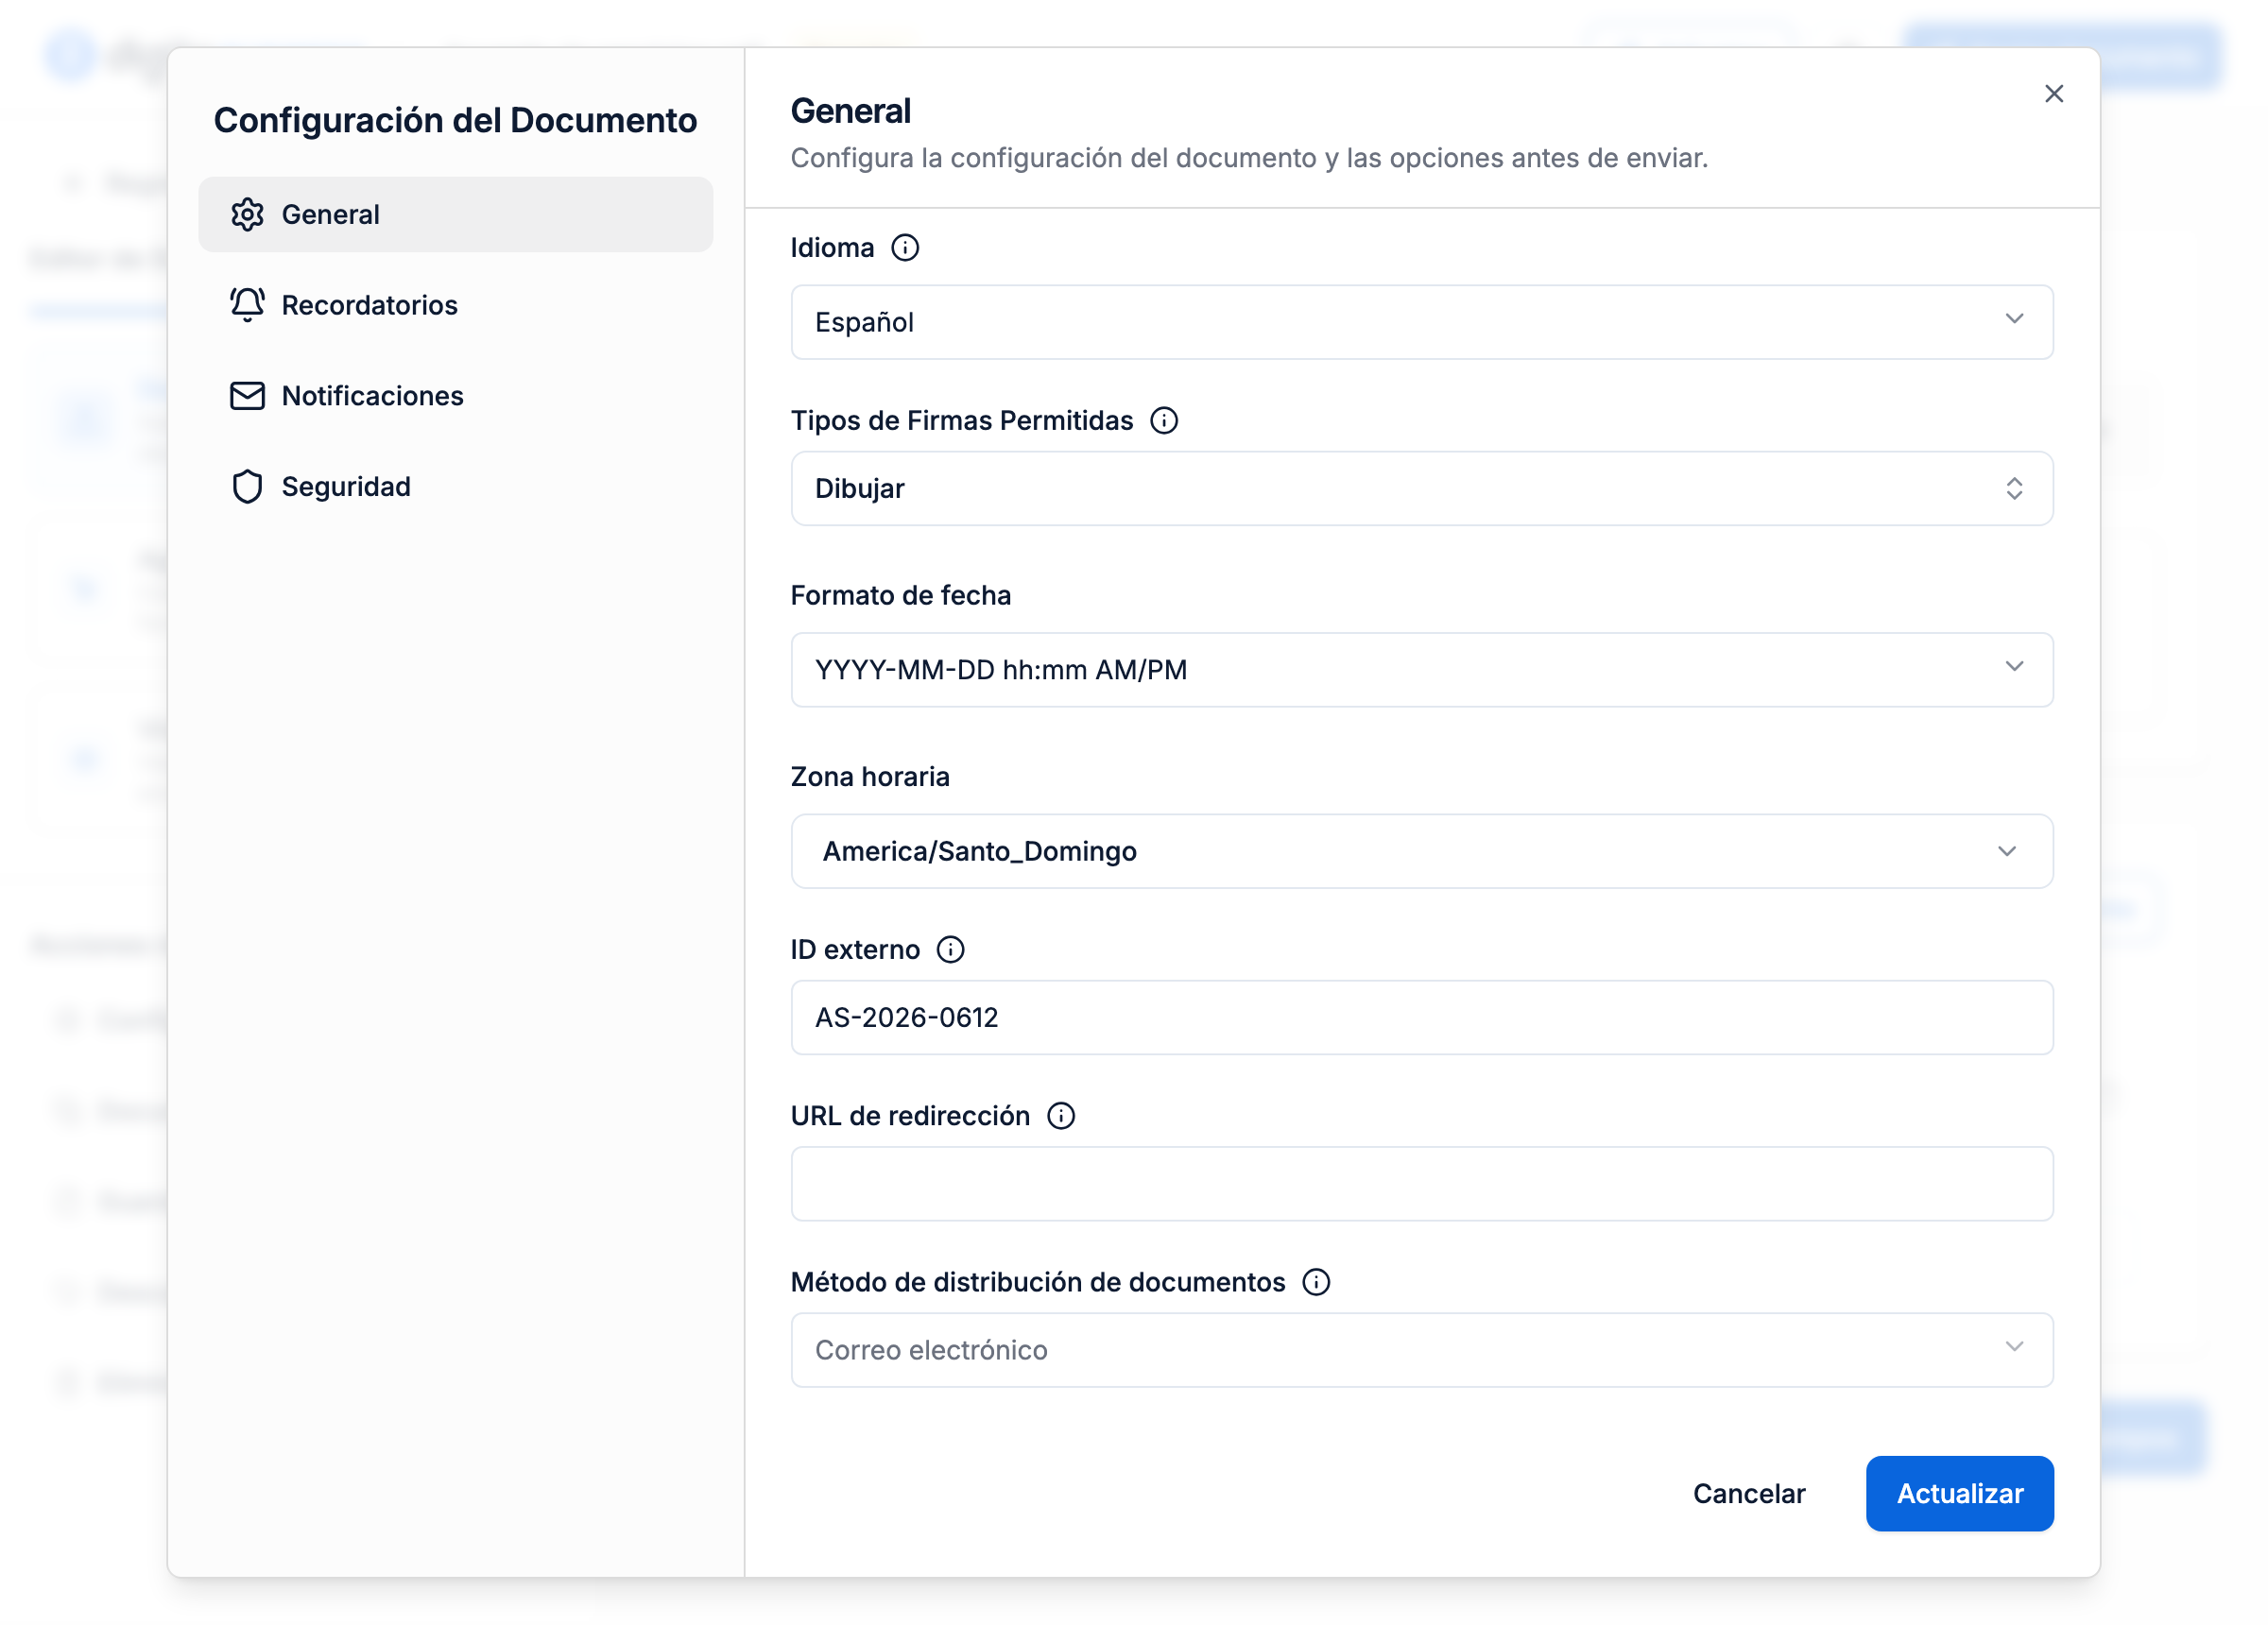Open the Idioma dropdown showing Español
The width and height of the screenshot is (2268, 1625).
(1422, 322)
